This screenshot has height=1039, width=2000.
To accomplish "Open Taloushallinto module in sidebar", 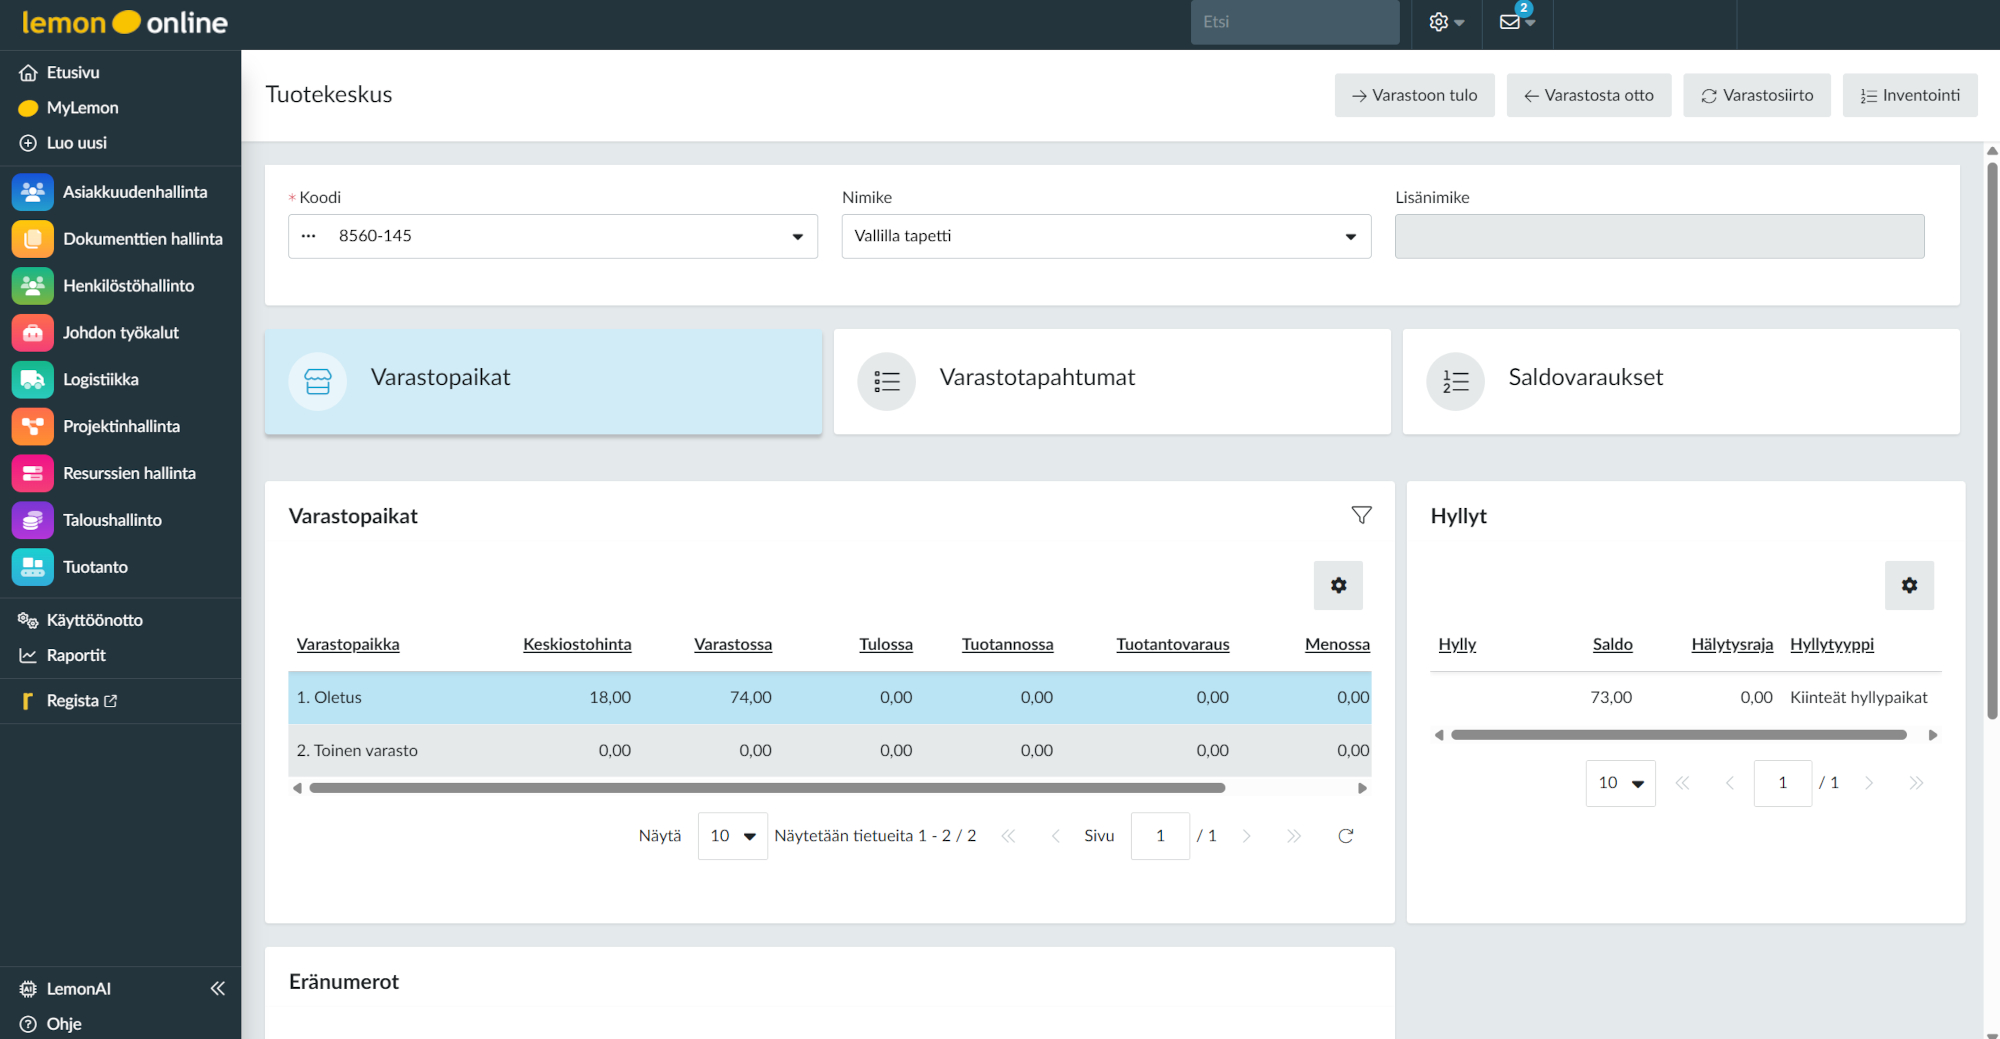I will point(111,520).
